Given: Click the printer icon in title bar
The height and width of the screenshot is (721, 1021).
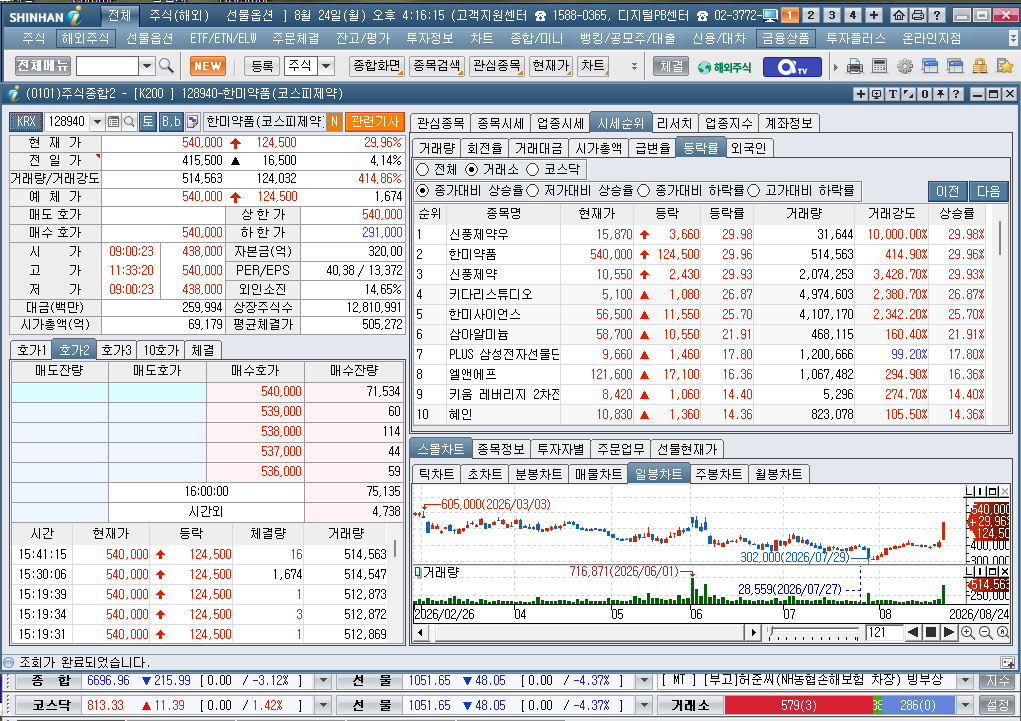Looking at the screenshot, I should point(917,15).
